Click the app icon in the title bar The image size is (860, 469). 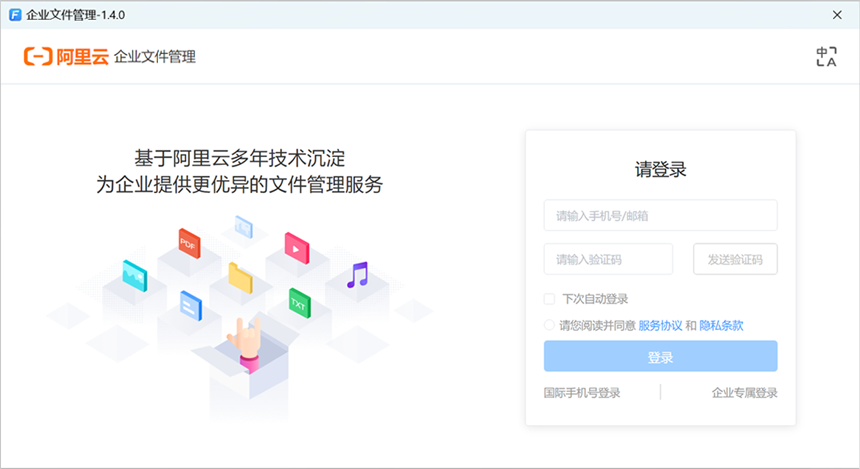tap(15, 15)
